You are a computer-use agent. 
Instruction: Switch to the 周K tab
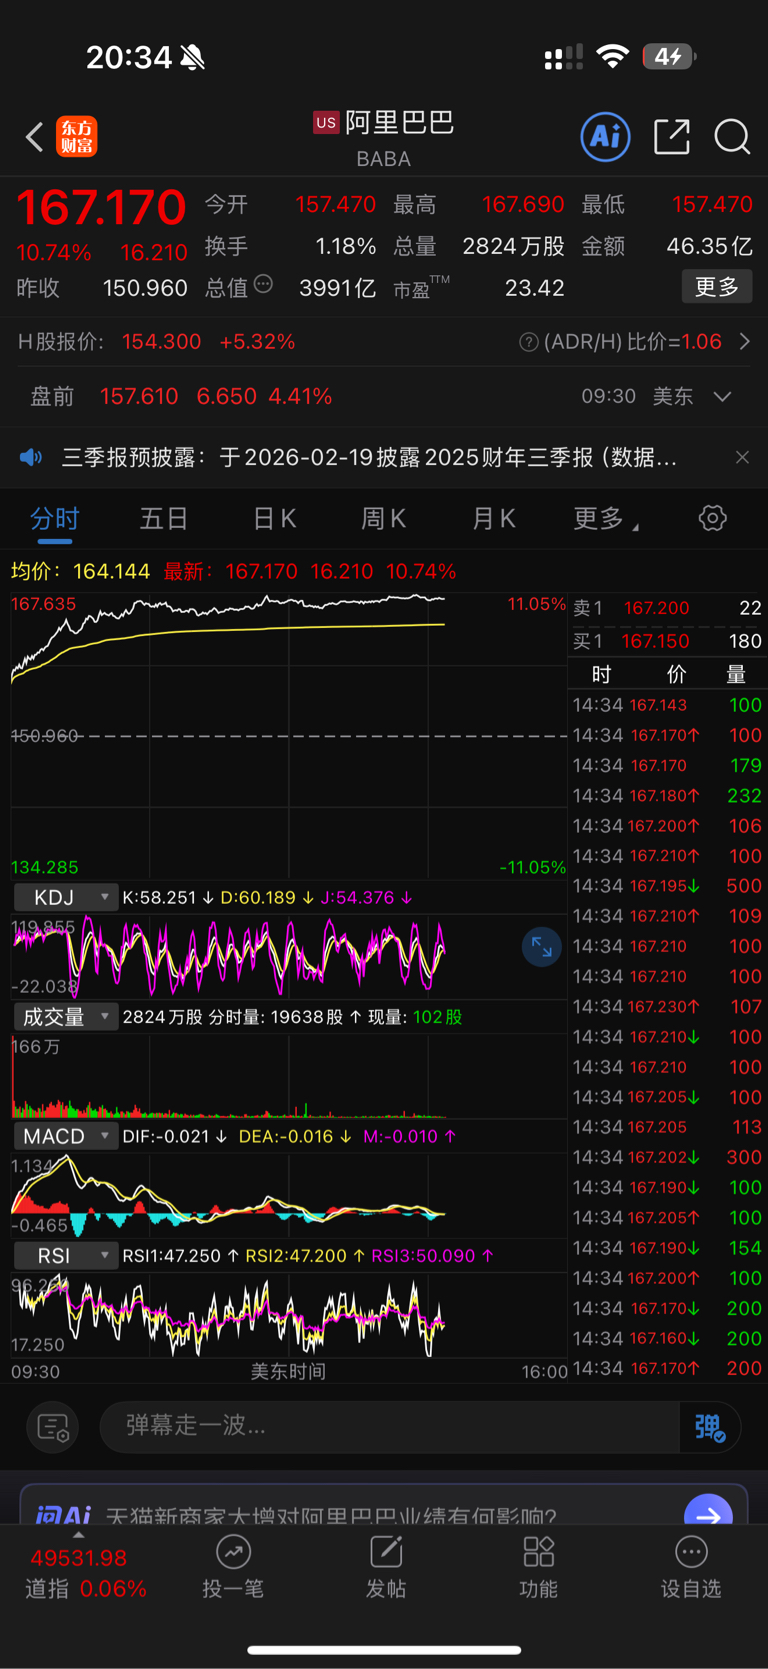(x=383, y=518)
